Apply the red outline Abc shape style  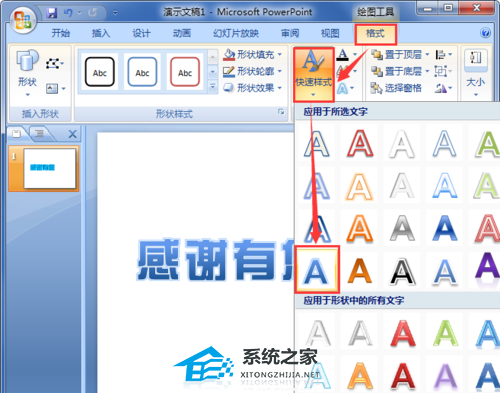[185, 72]
